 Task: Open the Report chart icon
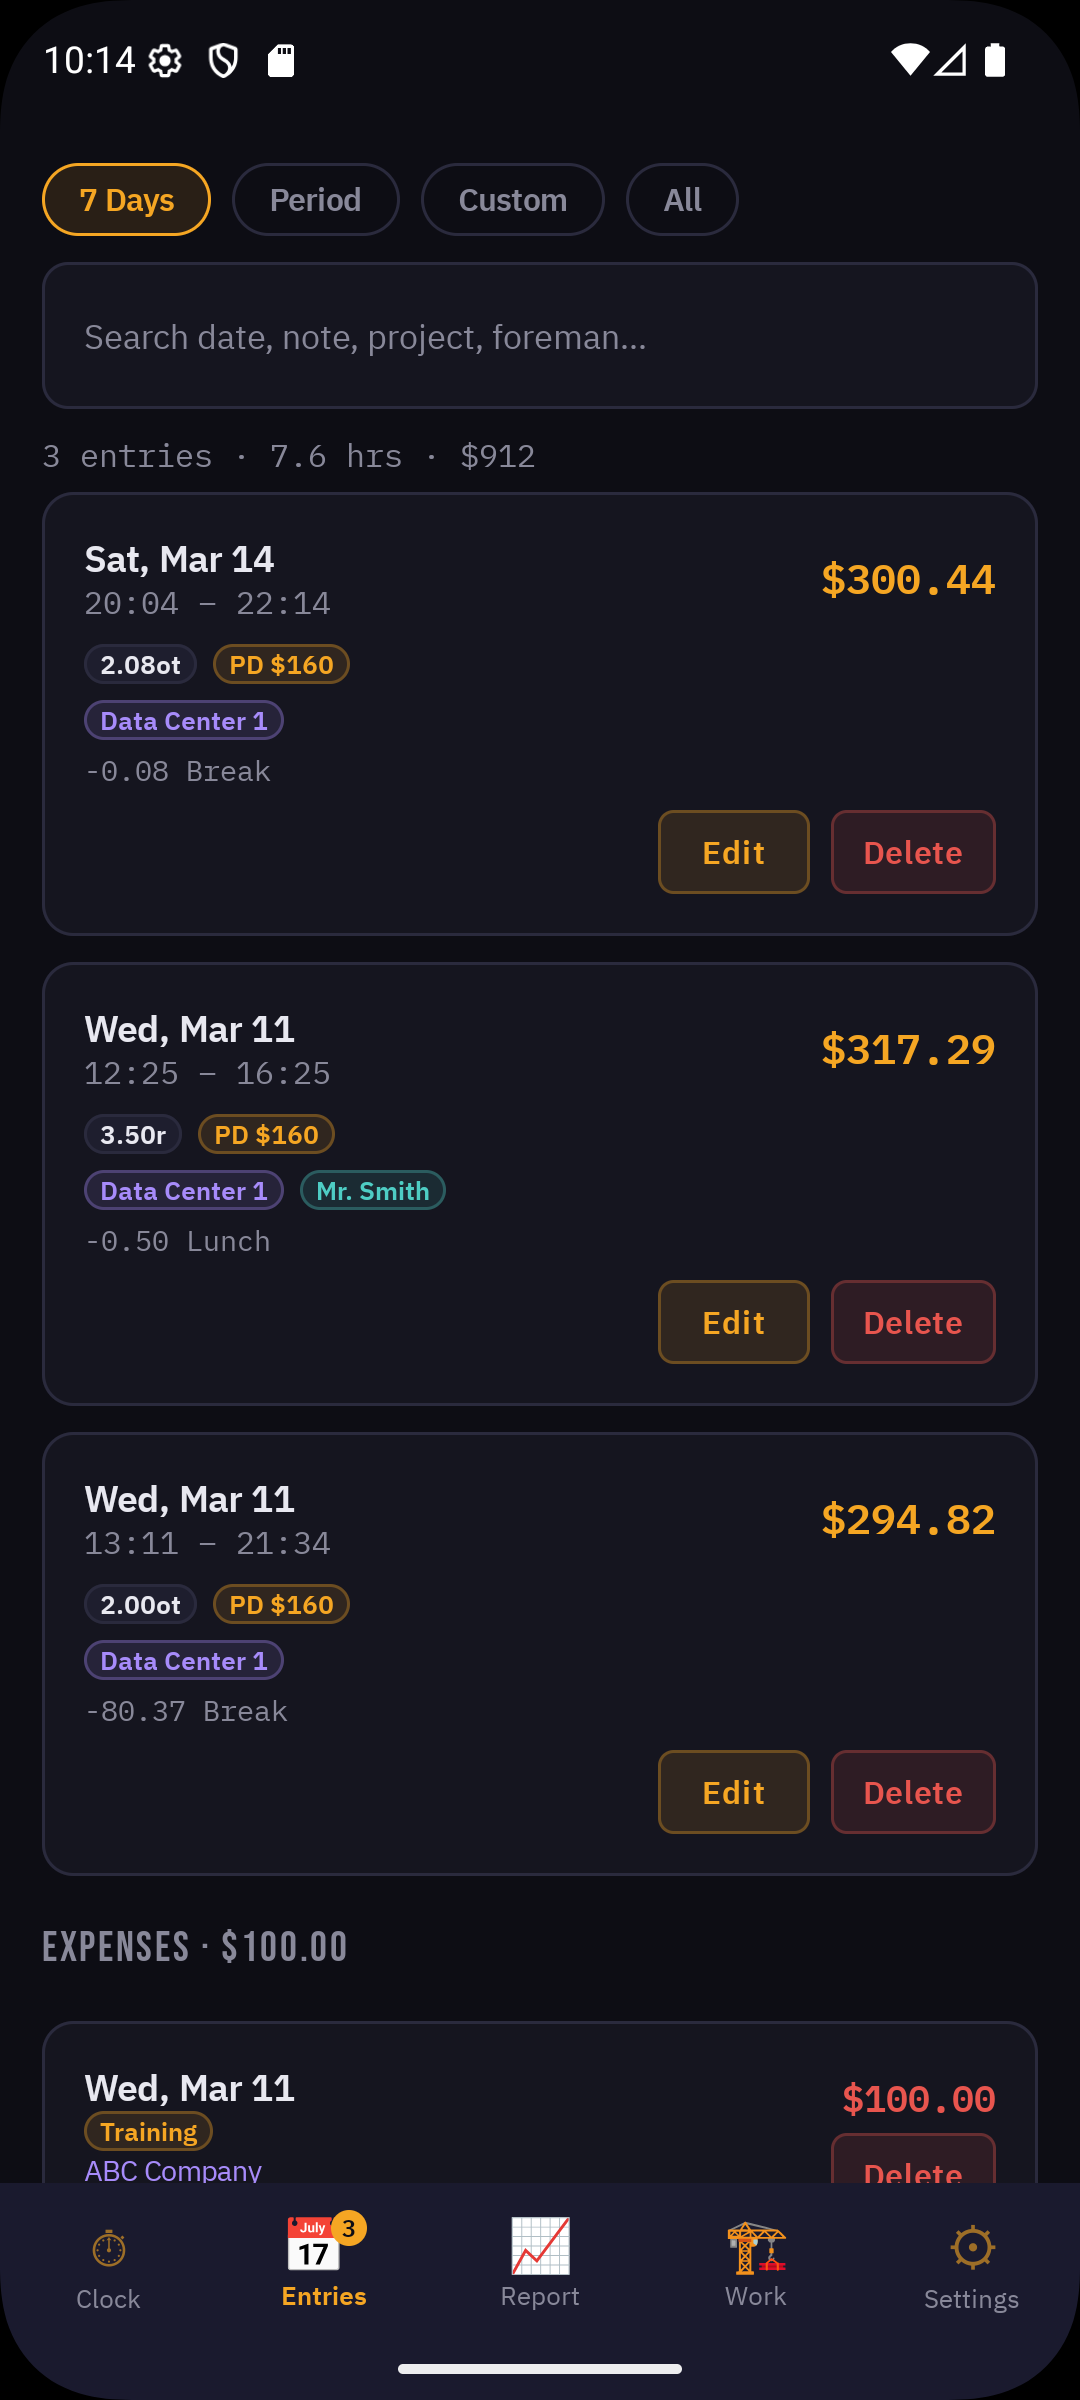(x=539, y=2247)
